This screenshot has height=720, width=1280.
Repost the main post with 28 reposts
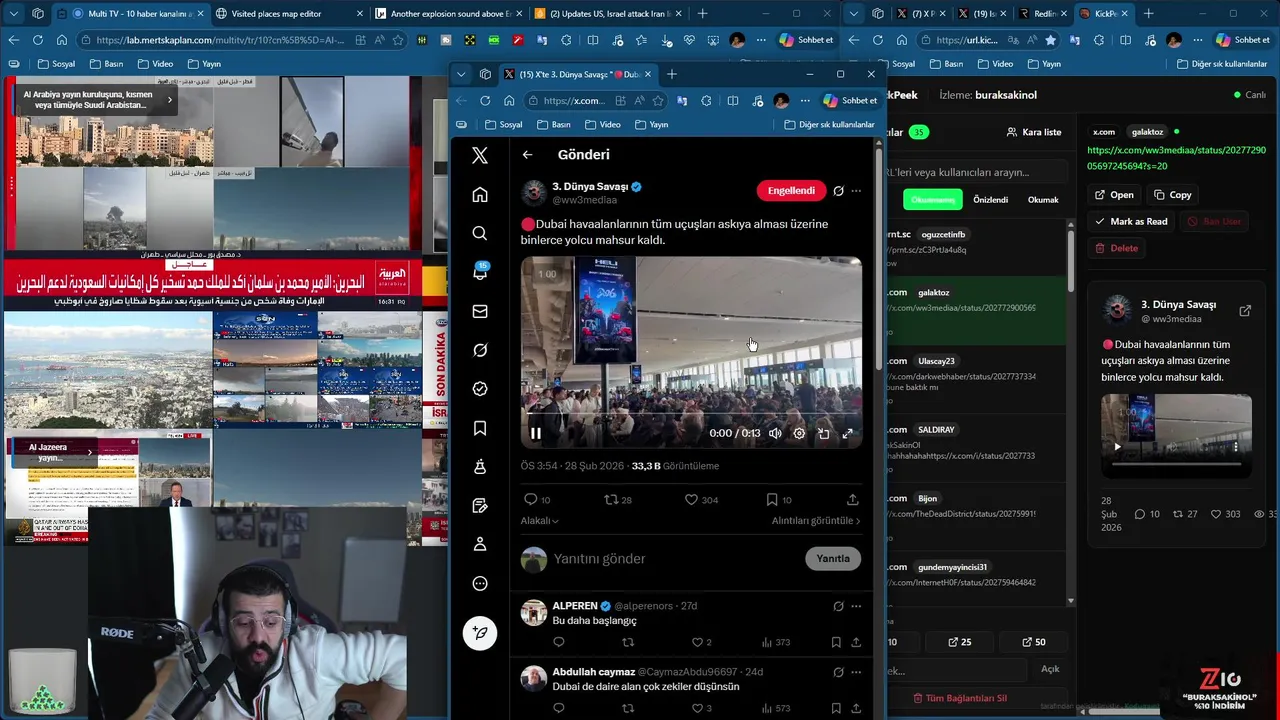611,499
